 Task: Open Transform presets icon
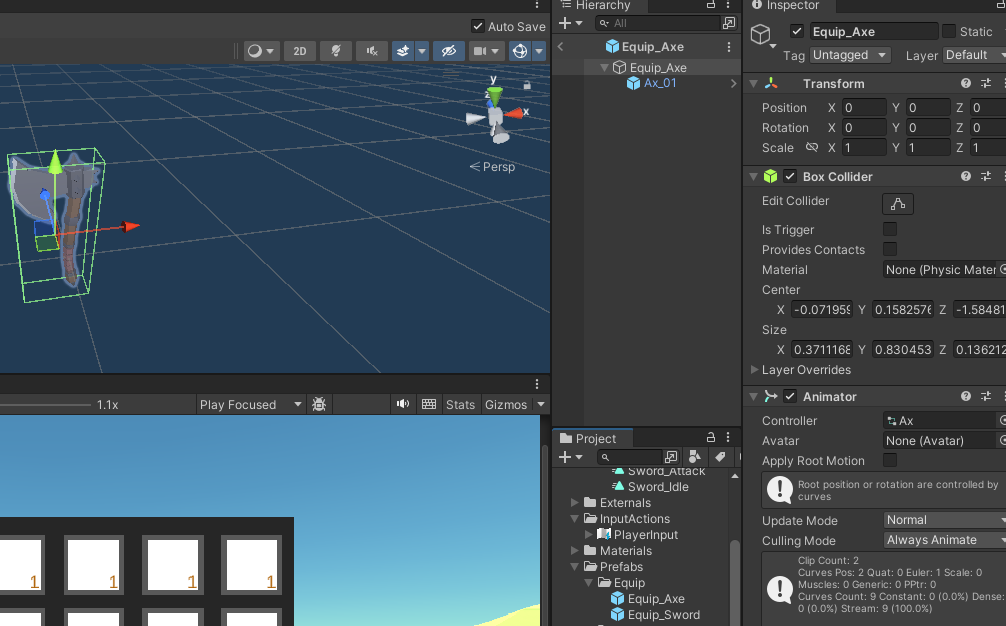tap(986, 83)
